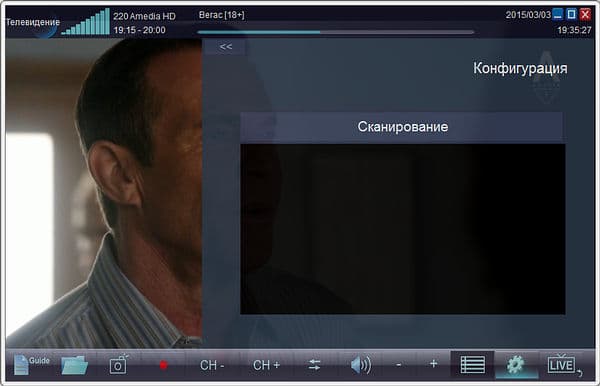Screen dimensions: 600x386
Task: Click the 220 Amedia HD channel name
Action: click(x=144, y=16)
